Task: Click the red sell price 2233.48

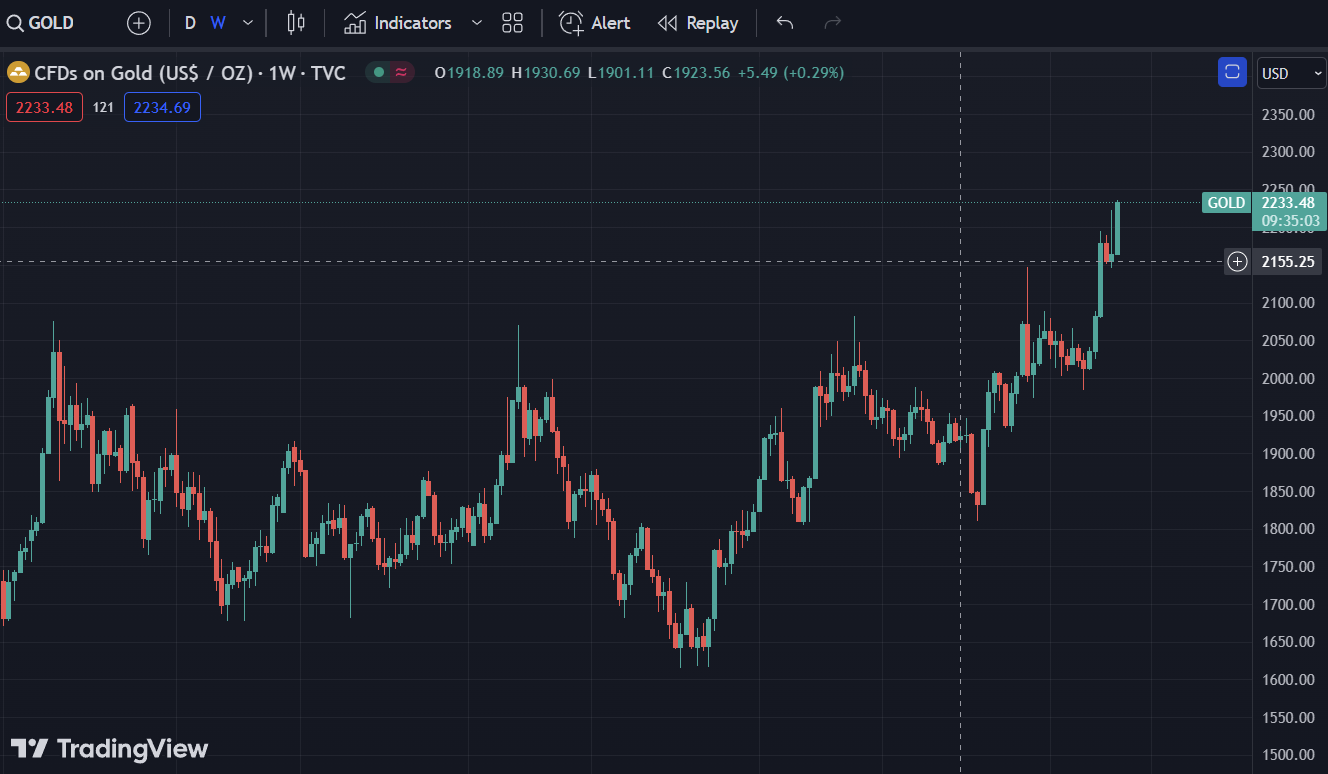Action: pyautogui.click(x=44, y=107)
